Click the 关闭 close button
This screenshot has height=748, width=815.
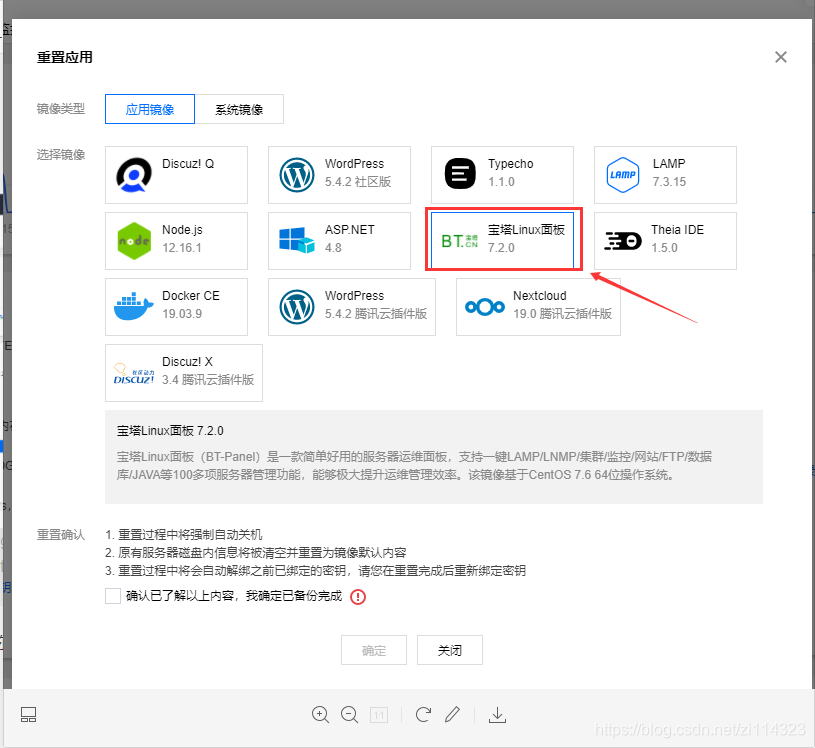(449, 649)
